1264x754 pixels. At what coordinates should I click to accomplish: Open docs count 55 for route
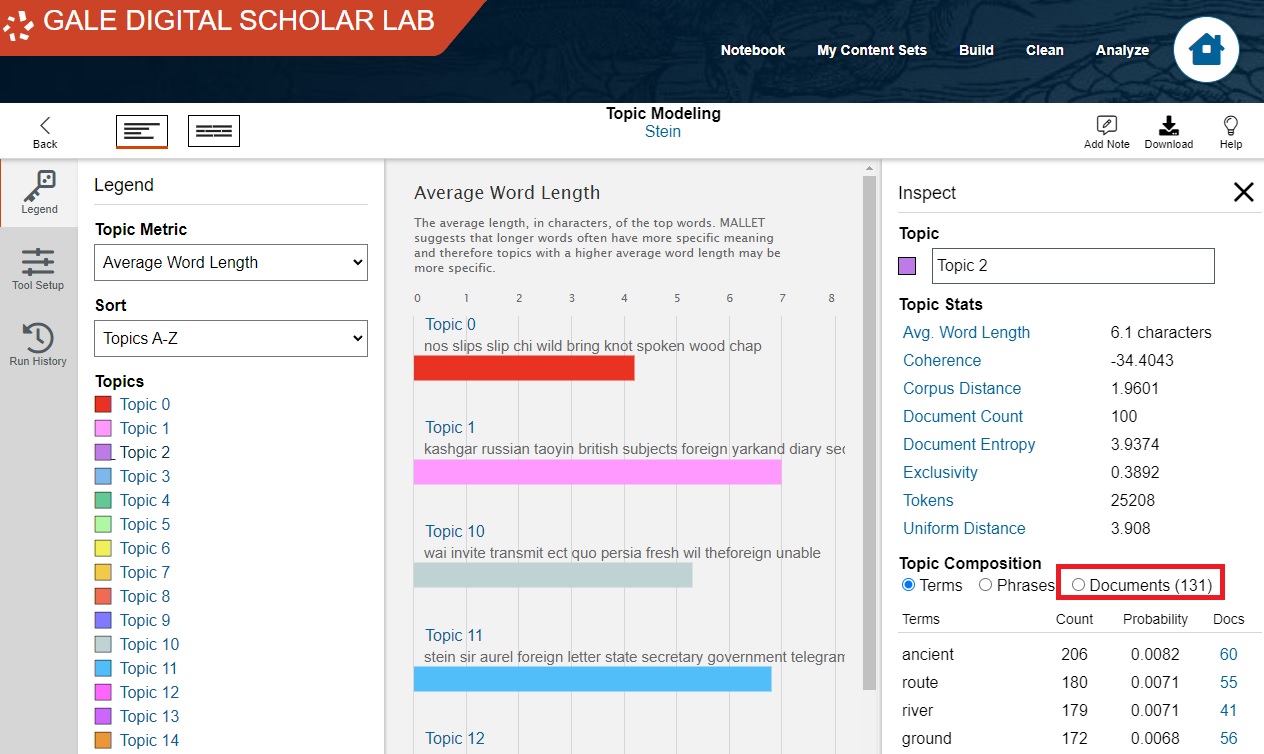point(1228,682)
